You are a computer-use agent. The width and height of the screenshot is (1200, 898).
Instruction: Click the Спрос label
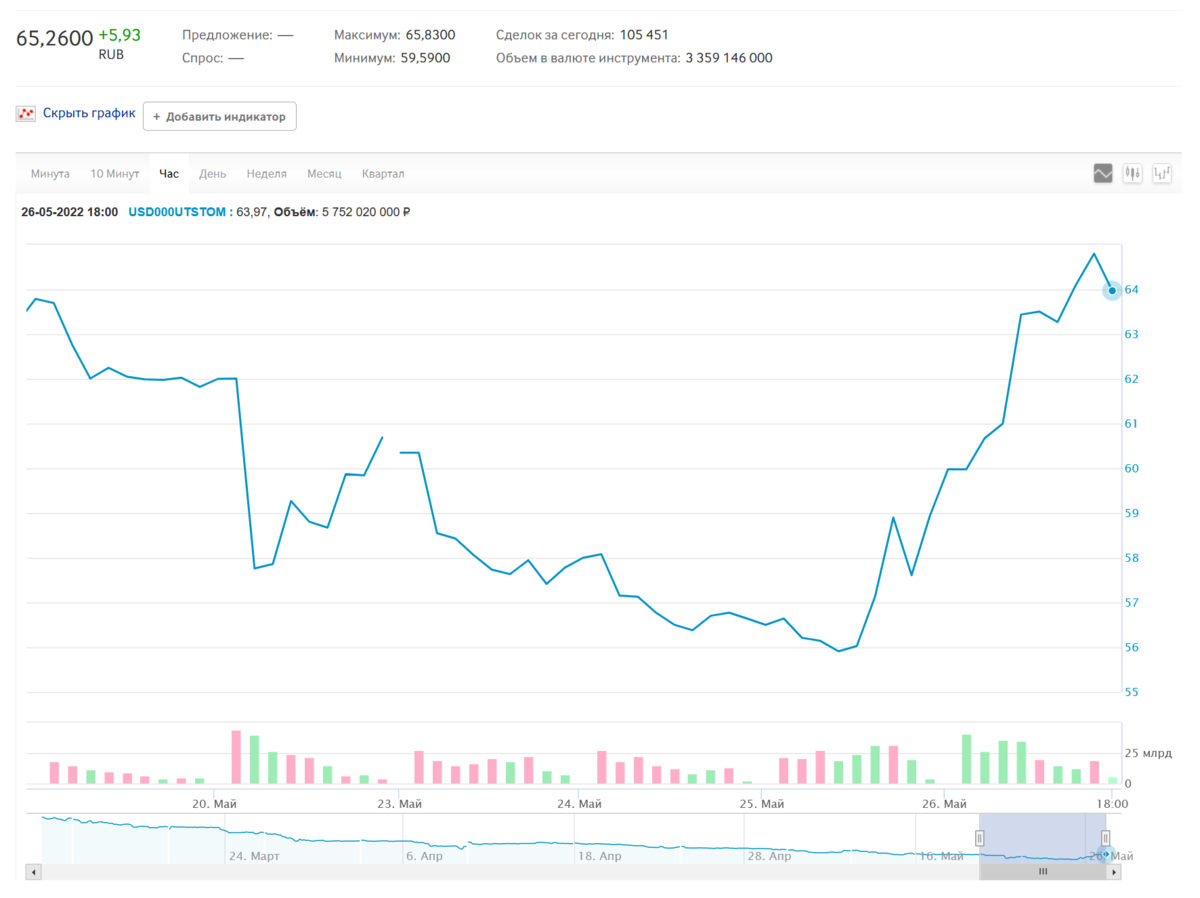(x=203, y=58)
